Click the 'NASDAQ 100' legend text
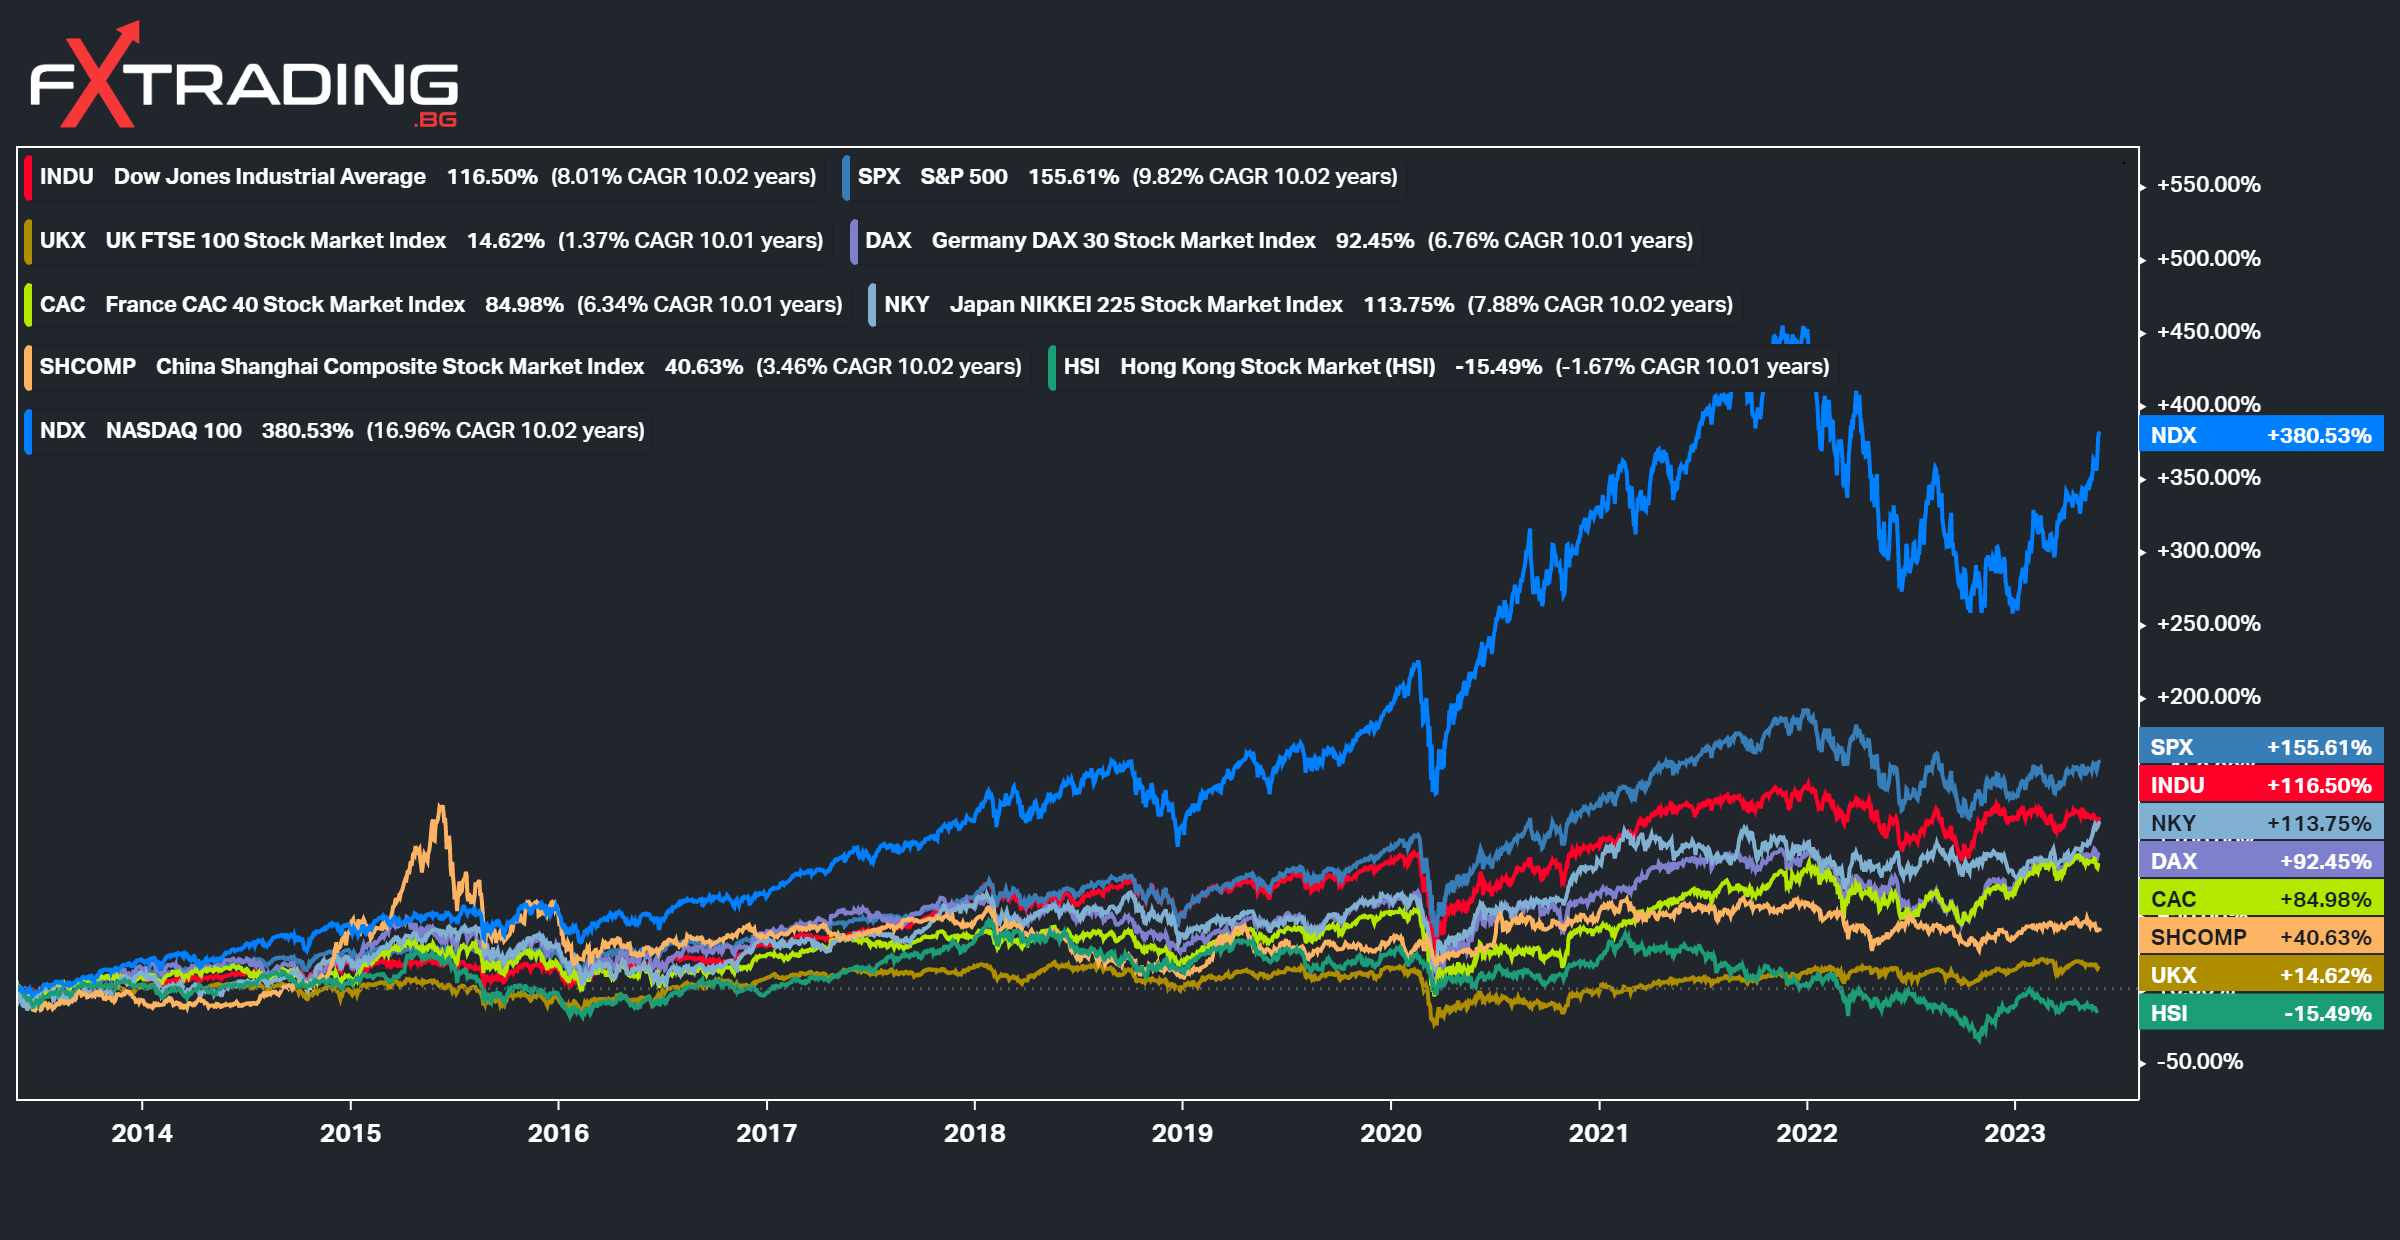 [x=174, y=431]
